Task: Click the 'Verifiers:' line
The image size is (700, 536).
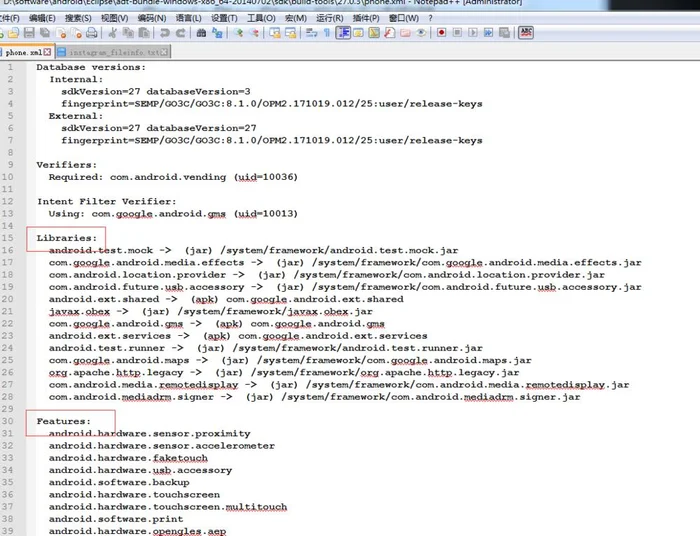Action: pos(67,165)
